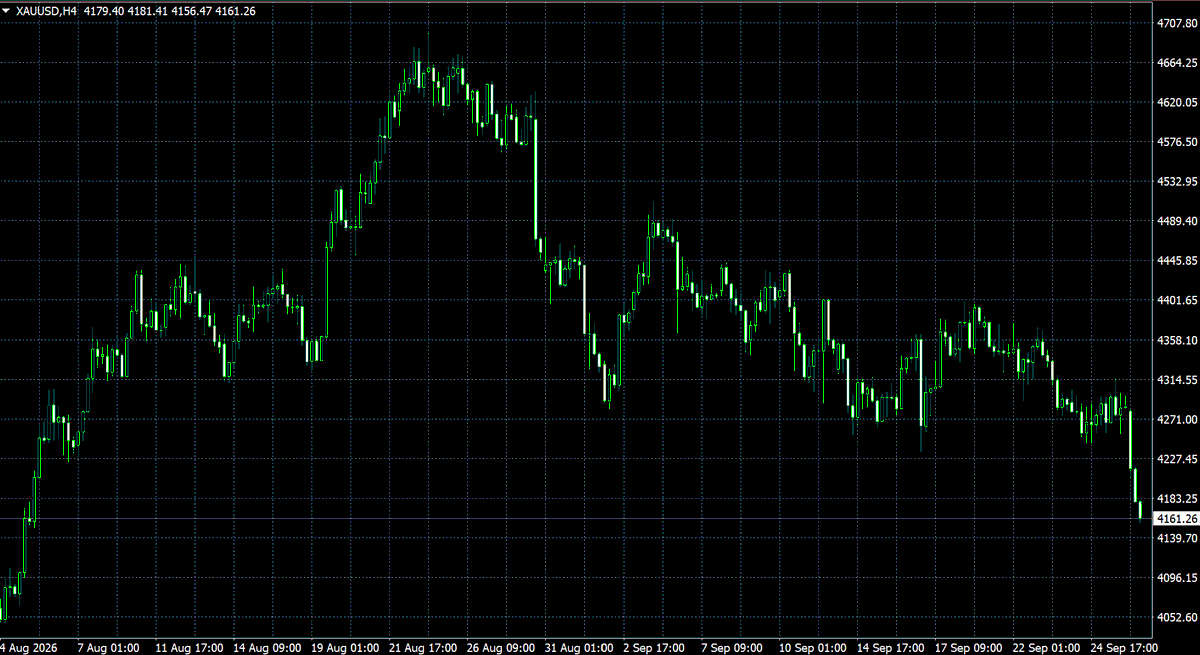Viewport: 1200px width, 655px height.
Task: Click the 4 Aug 2026 date label
Action: click(x=29, y=647)
